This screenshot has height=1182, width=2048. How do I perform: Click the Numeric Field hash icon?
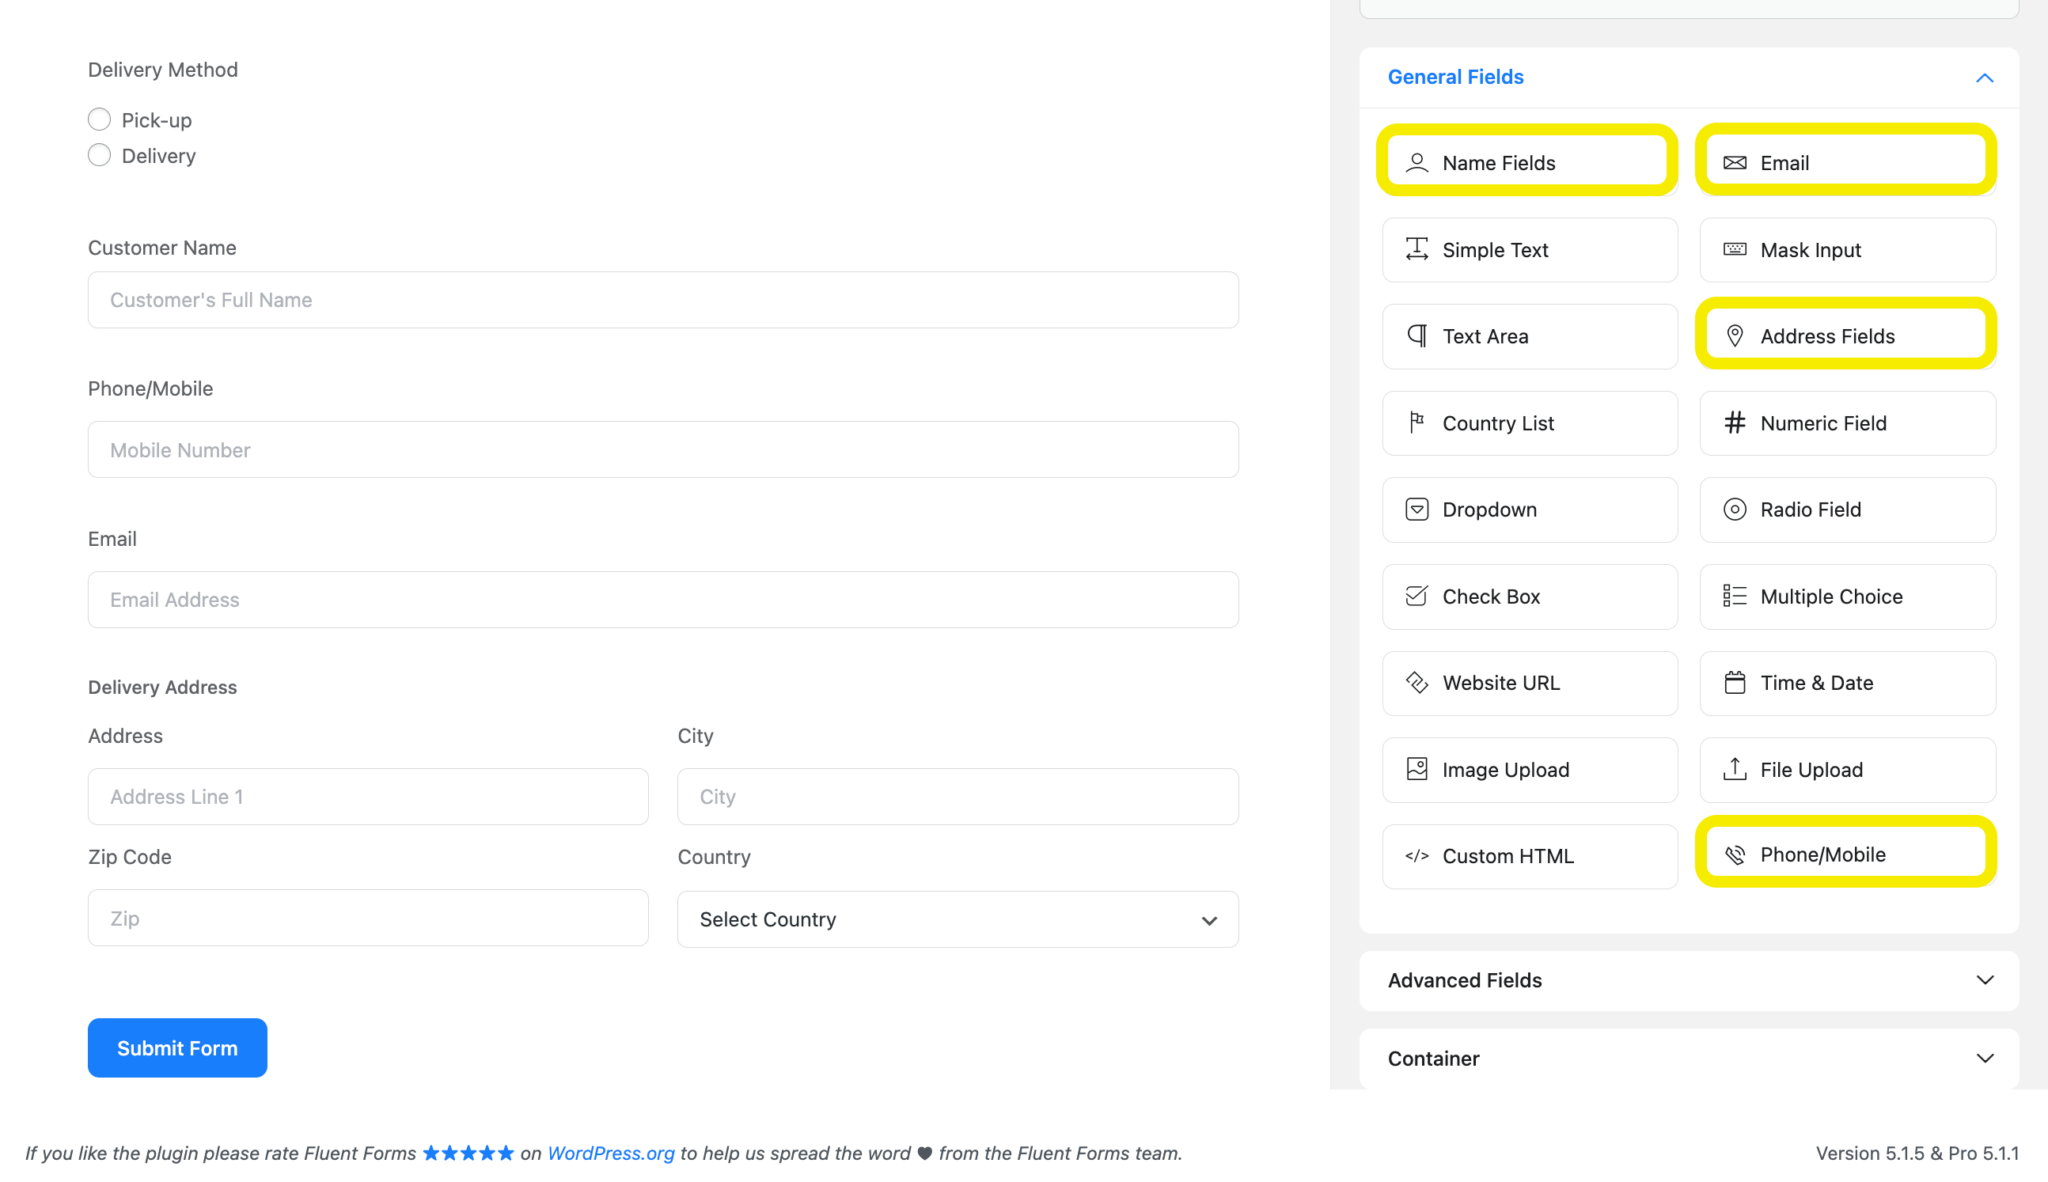1734,423
